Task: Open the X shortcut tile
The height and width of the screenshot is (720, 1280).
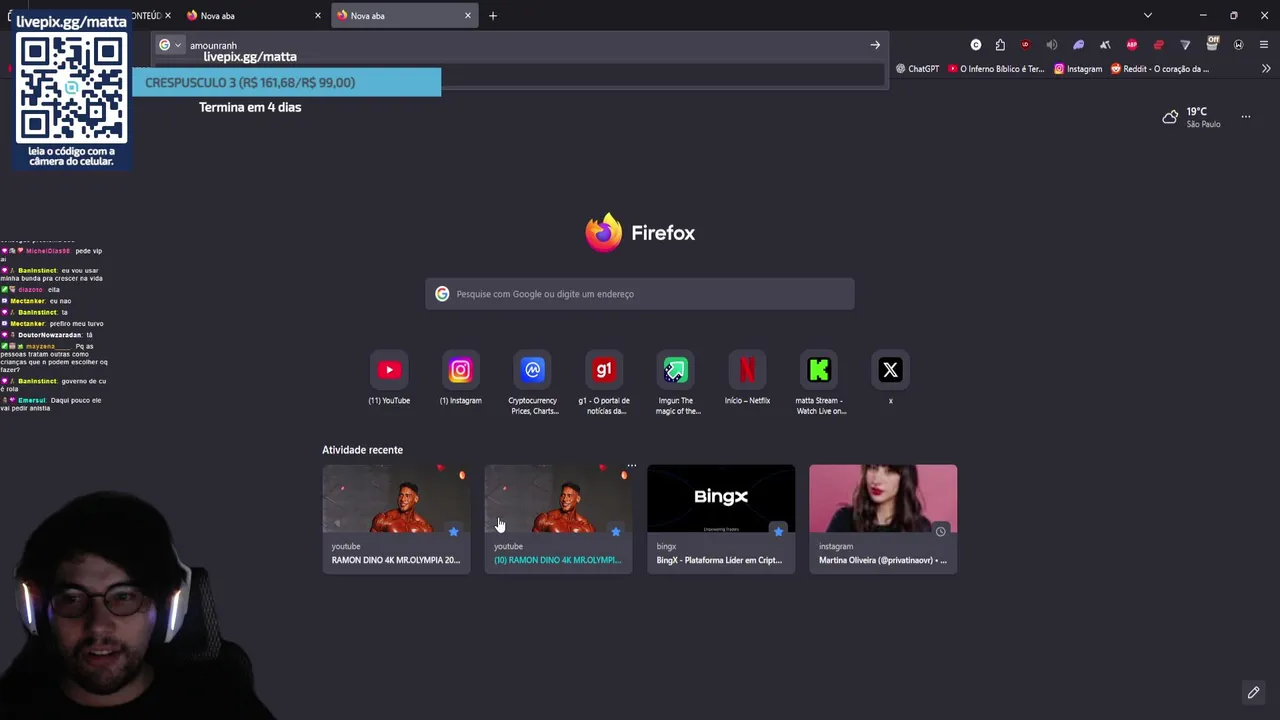Action: [x=890, y=371]
